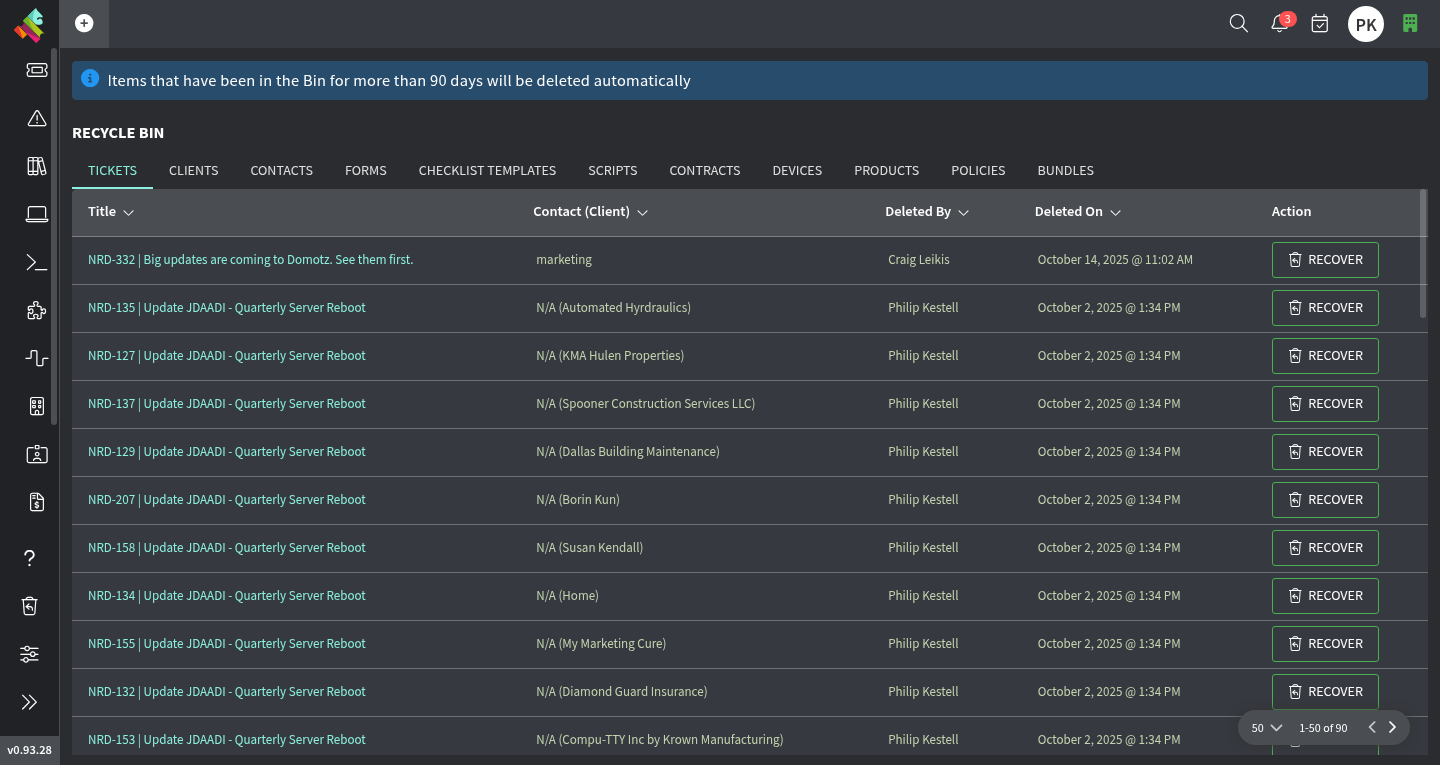Expand the sidebar with double chevron
Image resolution: width=1440 pixels, height=765 pixels.
click(x=30, y=702)
